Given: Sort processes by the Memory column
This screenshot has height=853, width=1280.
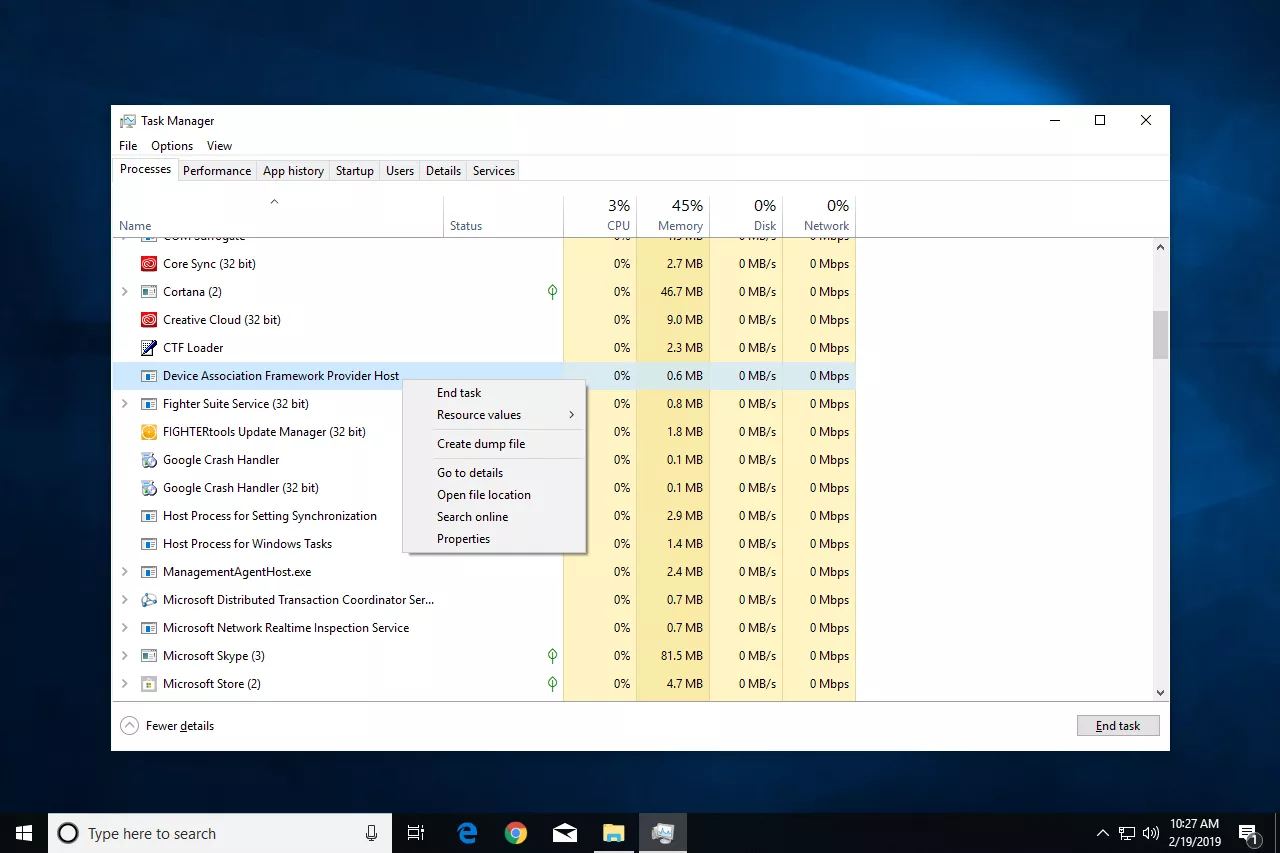Looking at the screenshot, I should tap(673, 216).
